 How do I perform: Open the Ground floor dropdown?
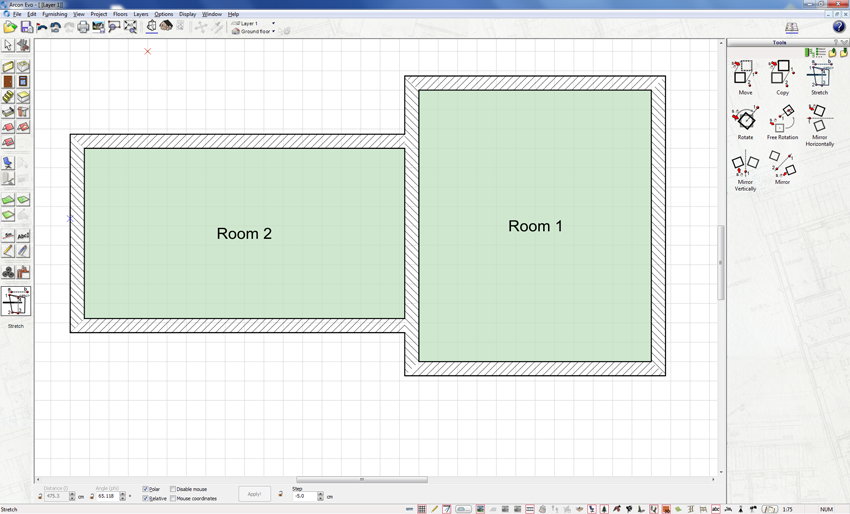click(273, 31)
